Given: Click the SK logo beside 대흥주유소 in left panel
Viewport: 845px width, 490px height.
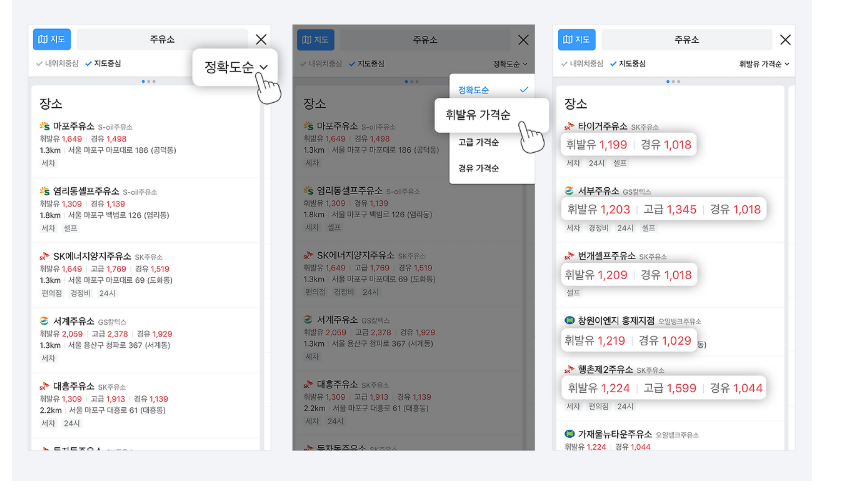Looking at the screenshot, I should [x=44, y=386].
